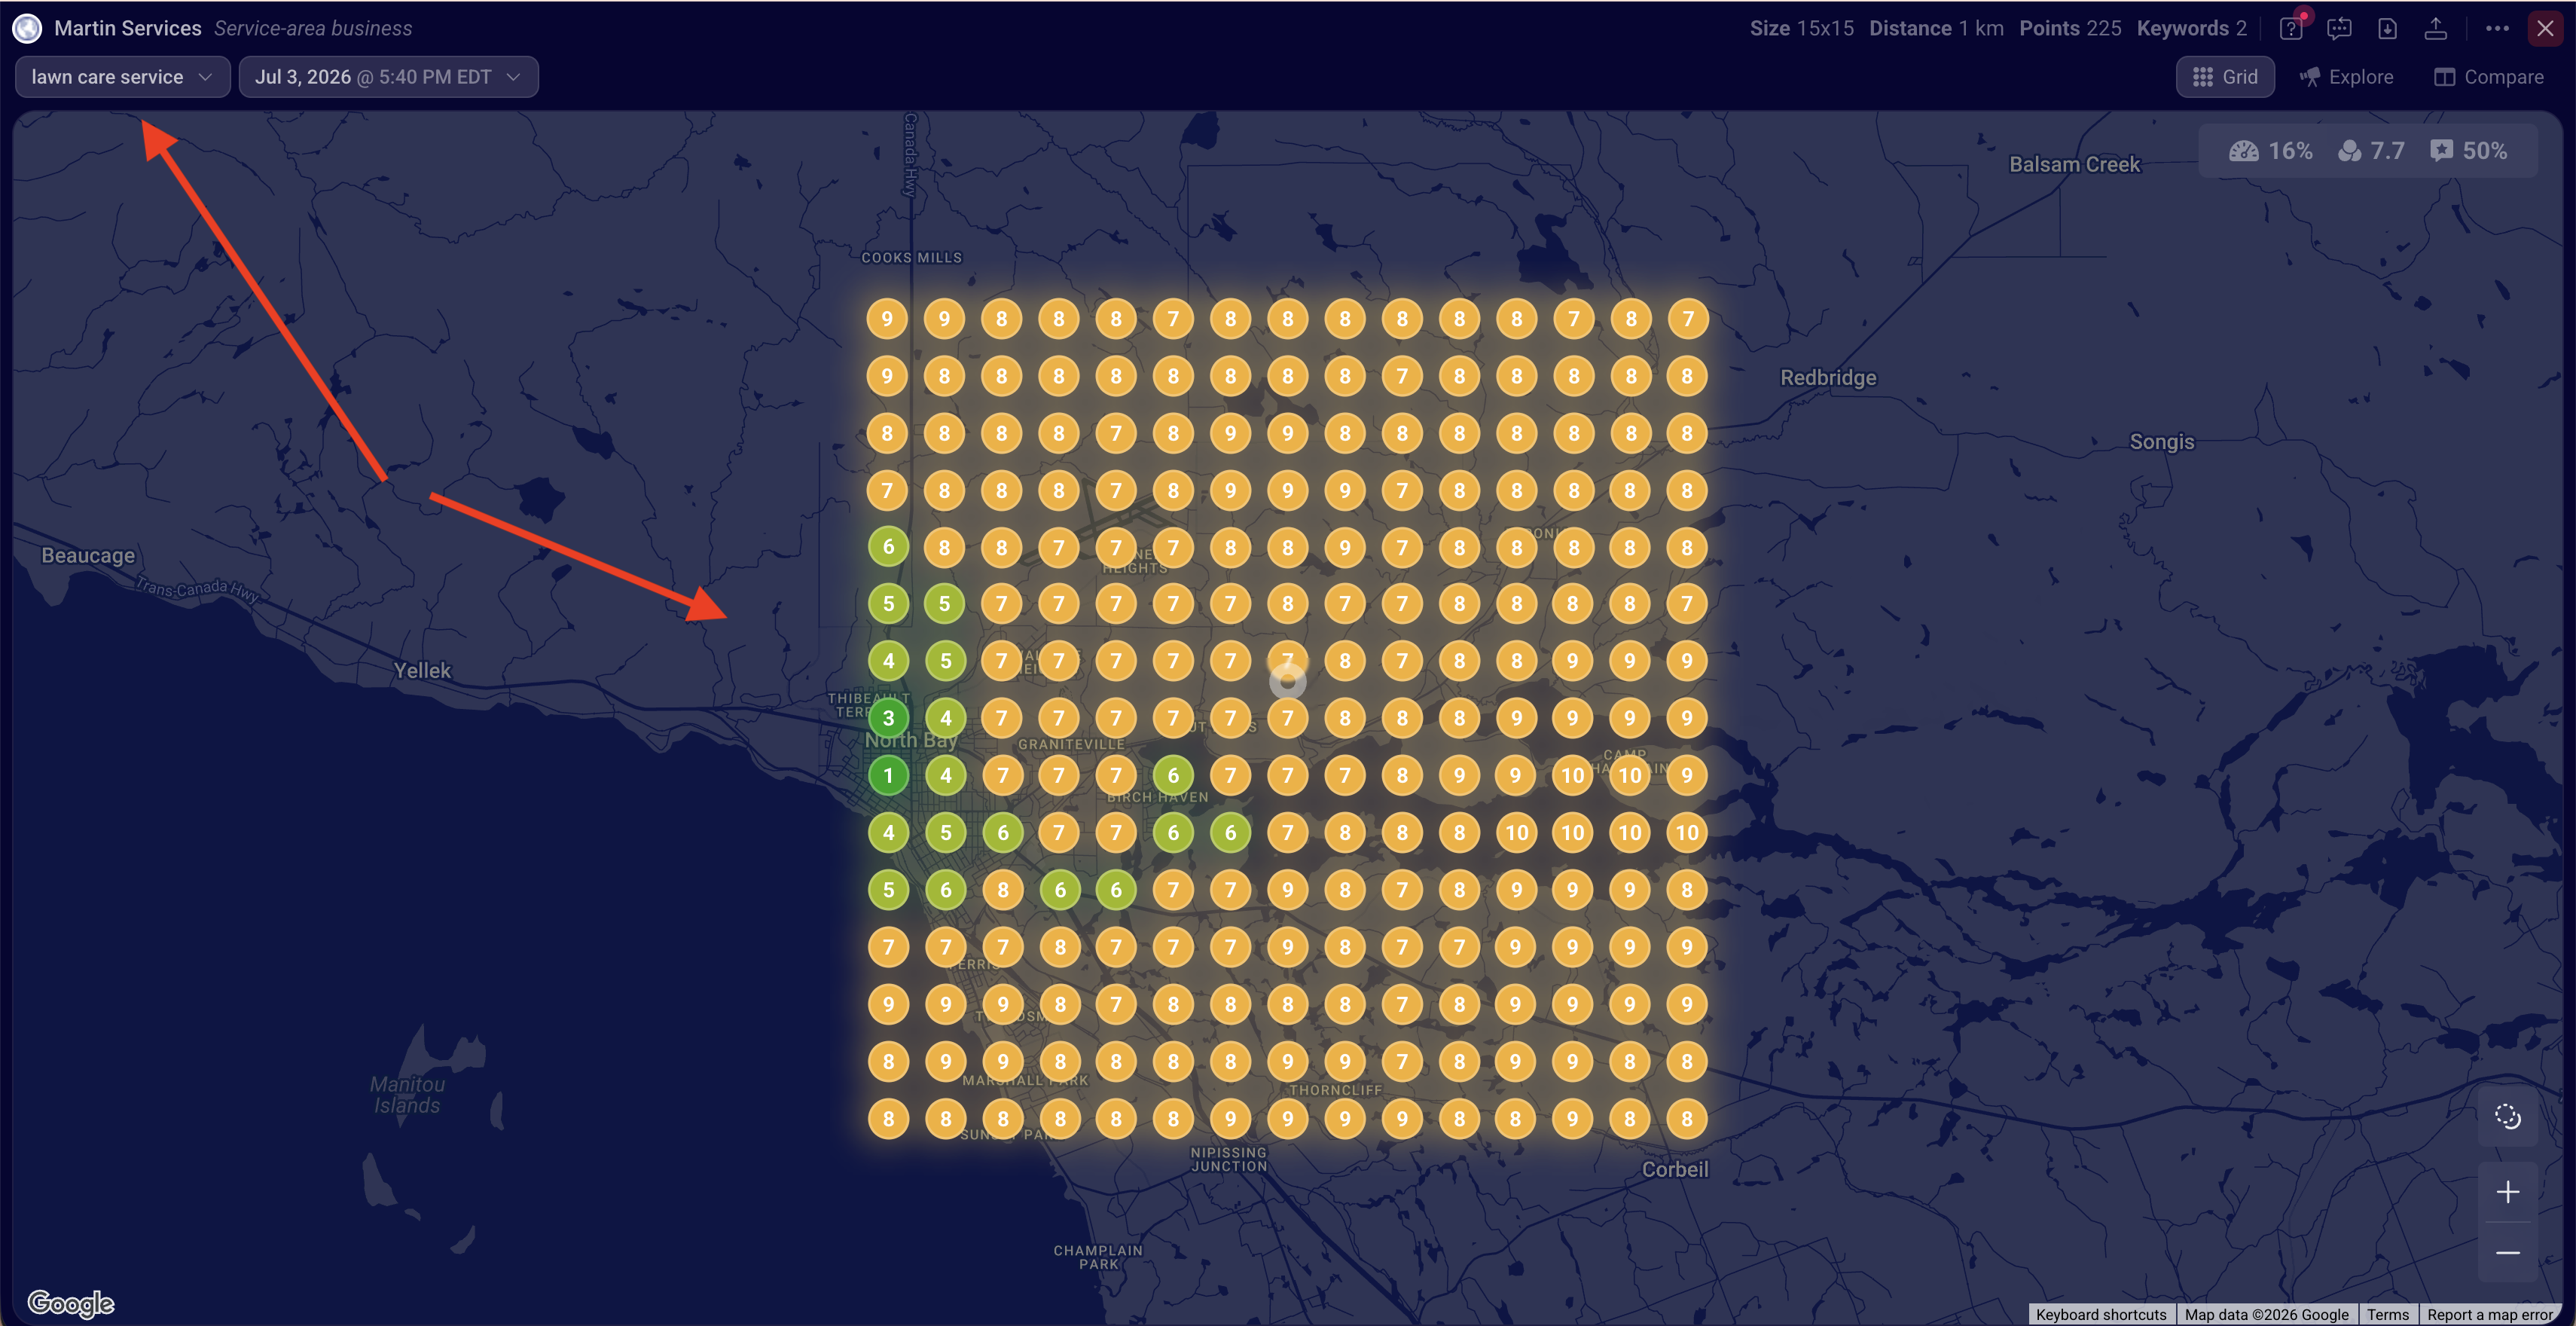Click the download report icon
The height and width of the screenshot is (1326, 2576).
point(2388,28)
